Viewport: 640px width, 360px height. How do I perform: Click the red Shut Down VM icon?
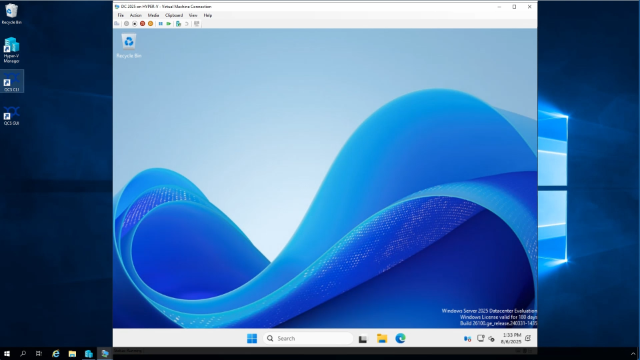pos(142,24)
